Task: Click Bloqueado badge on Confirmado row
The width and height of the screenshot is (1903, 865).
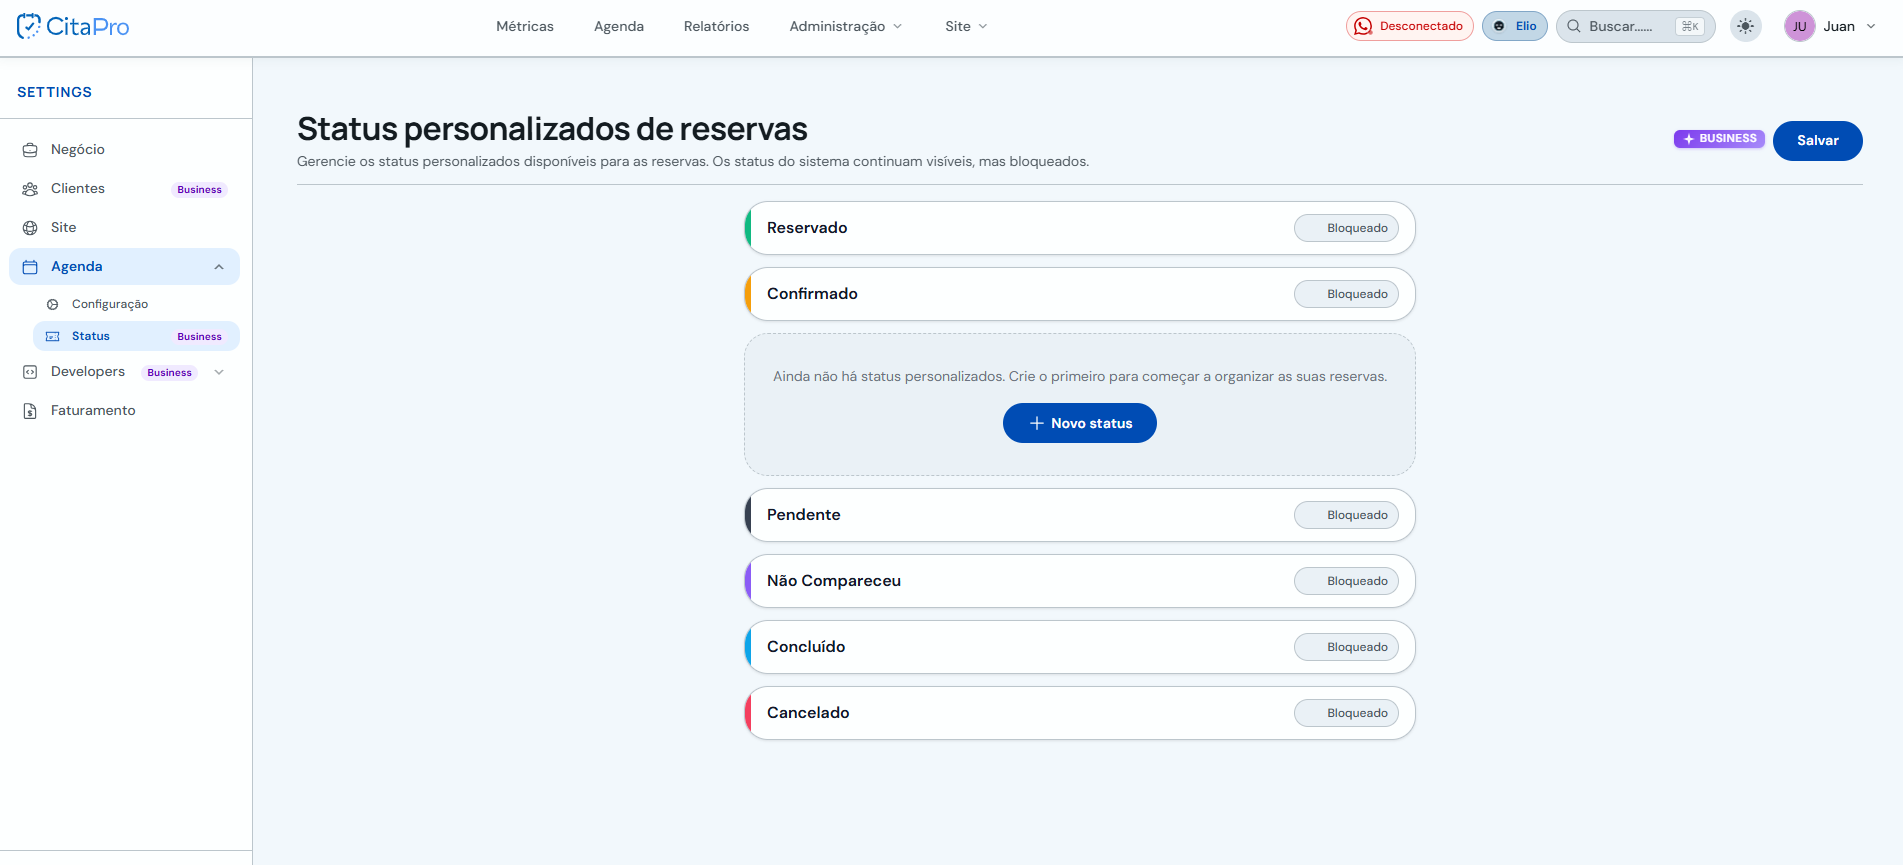Action: coord(1346,294)
